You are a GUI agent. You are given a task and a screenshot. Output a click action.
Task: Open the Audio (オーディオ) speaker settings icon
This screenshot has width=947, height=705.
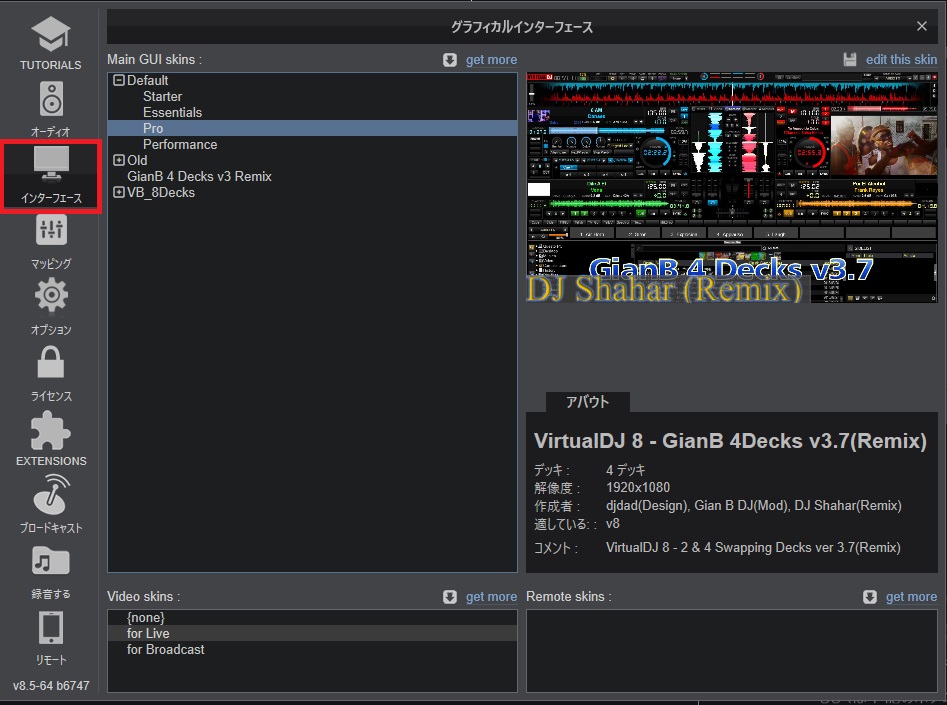tap(51, 99)
